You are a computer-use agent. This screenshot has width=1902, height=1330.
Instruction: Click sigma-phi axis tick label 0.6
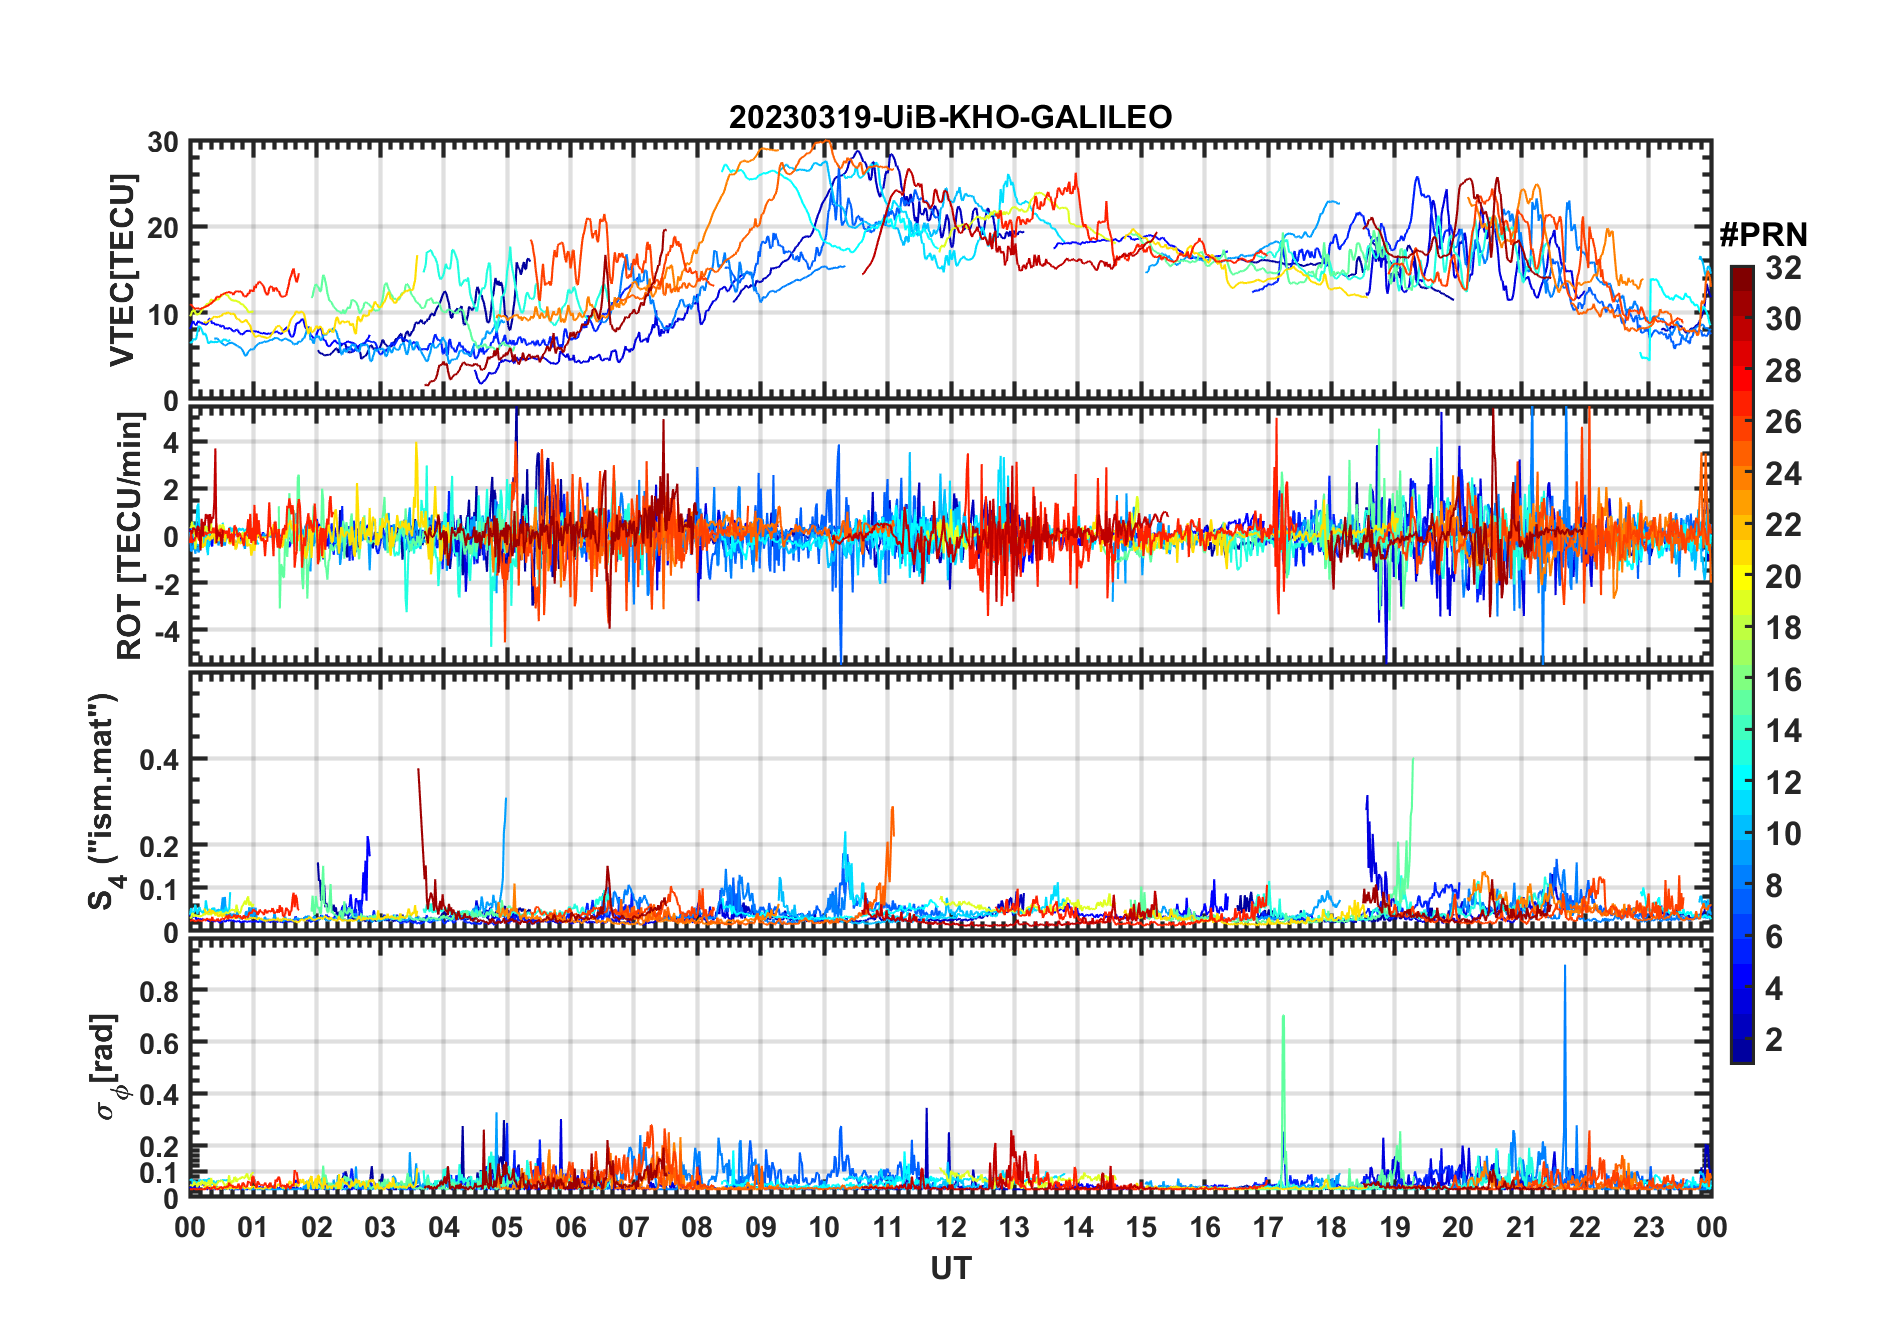tap(160, 1043)
